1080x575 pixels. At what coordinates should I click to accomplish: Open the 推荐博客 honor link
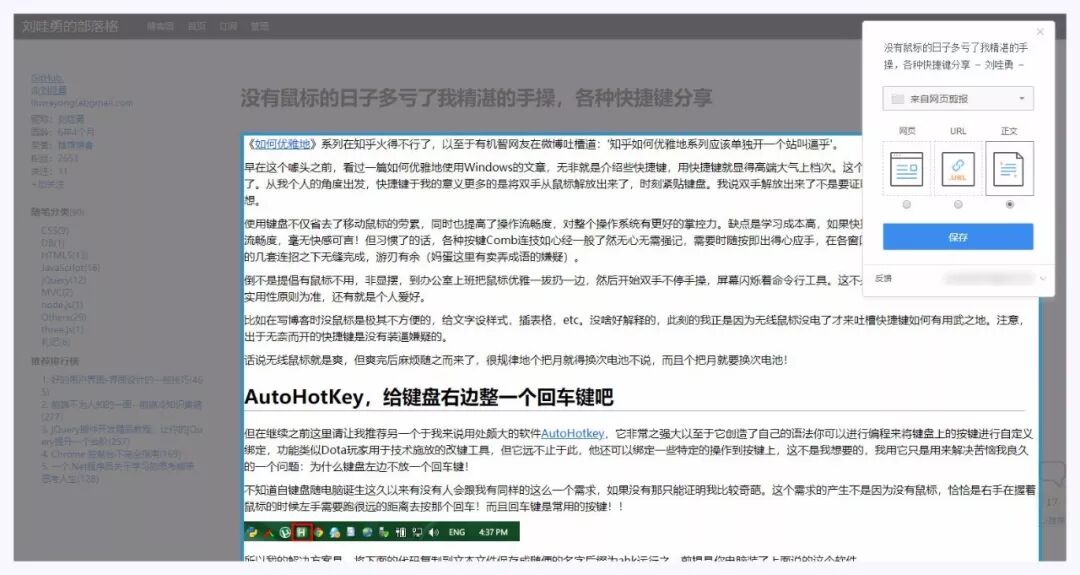pyautogui.click(x=75, y=145)
